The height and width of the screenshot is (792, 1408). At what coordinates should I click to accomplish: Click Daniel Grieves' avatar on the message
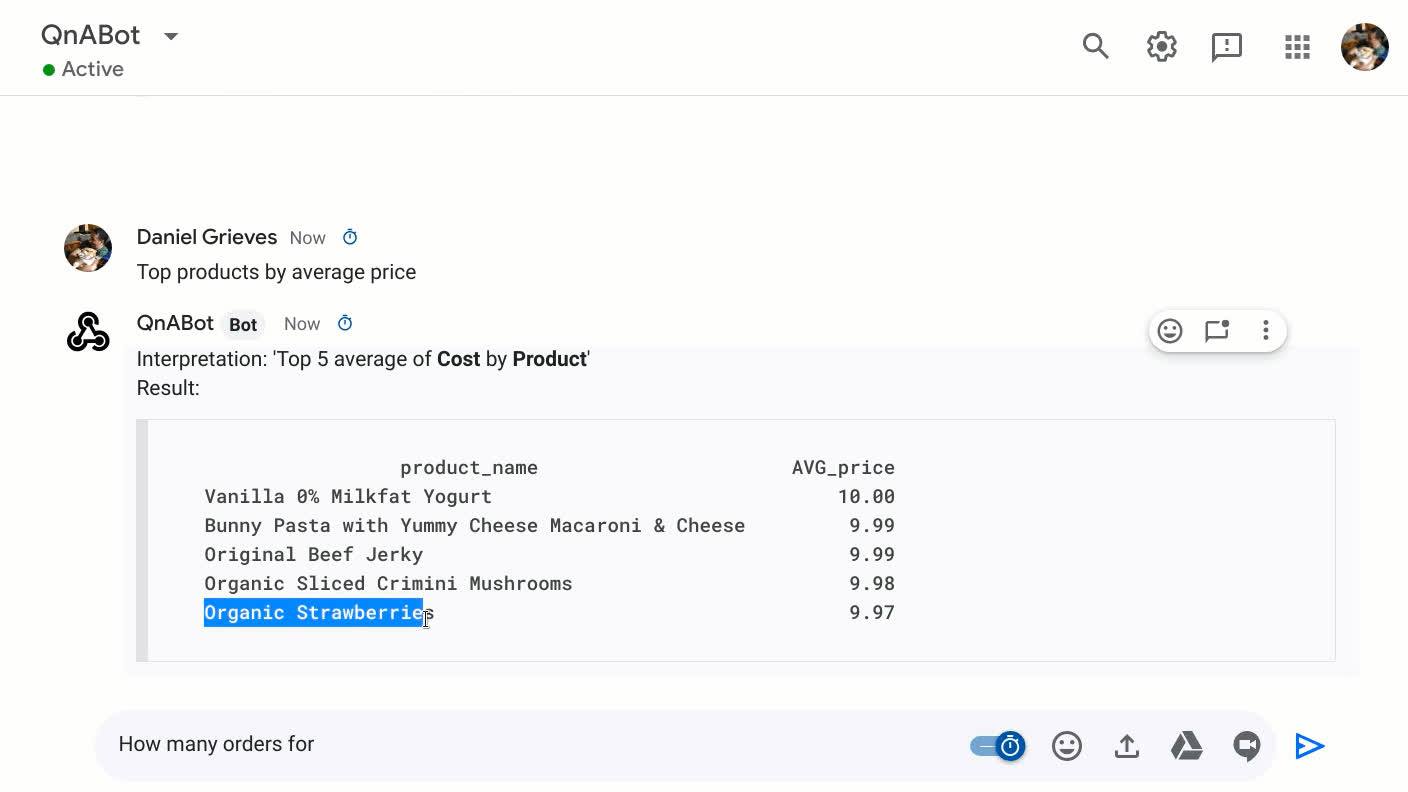point(88,248)
